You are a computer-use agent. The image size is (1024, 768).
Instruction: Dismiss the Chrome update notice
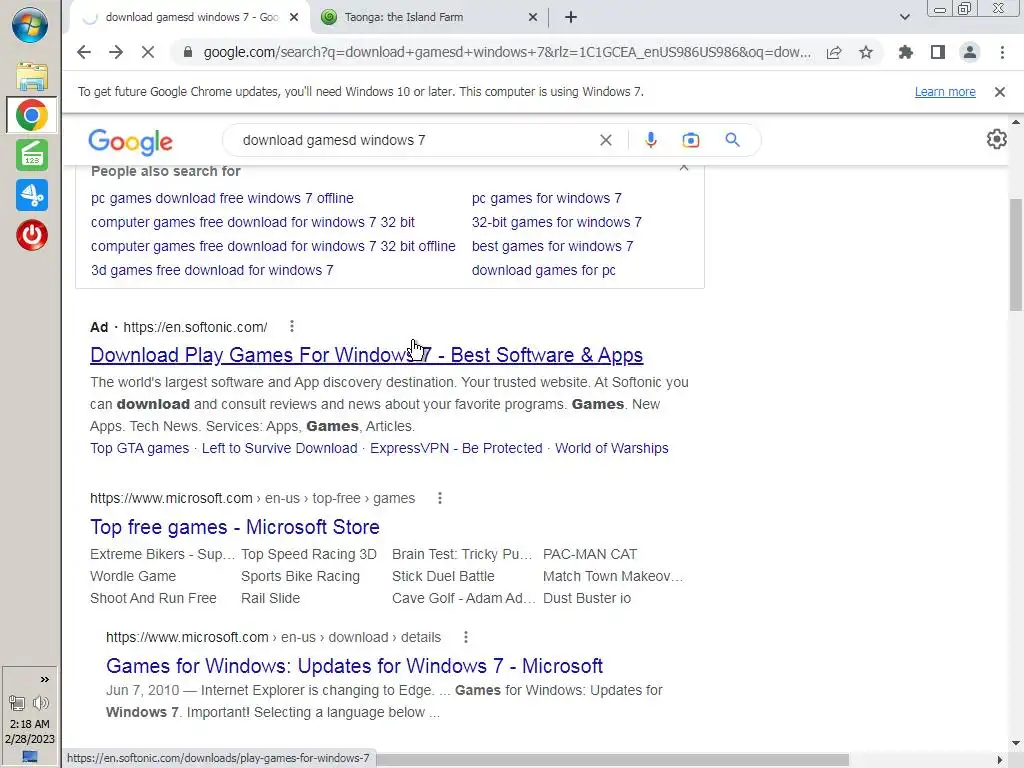[x=1000, y=92]
